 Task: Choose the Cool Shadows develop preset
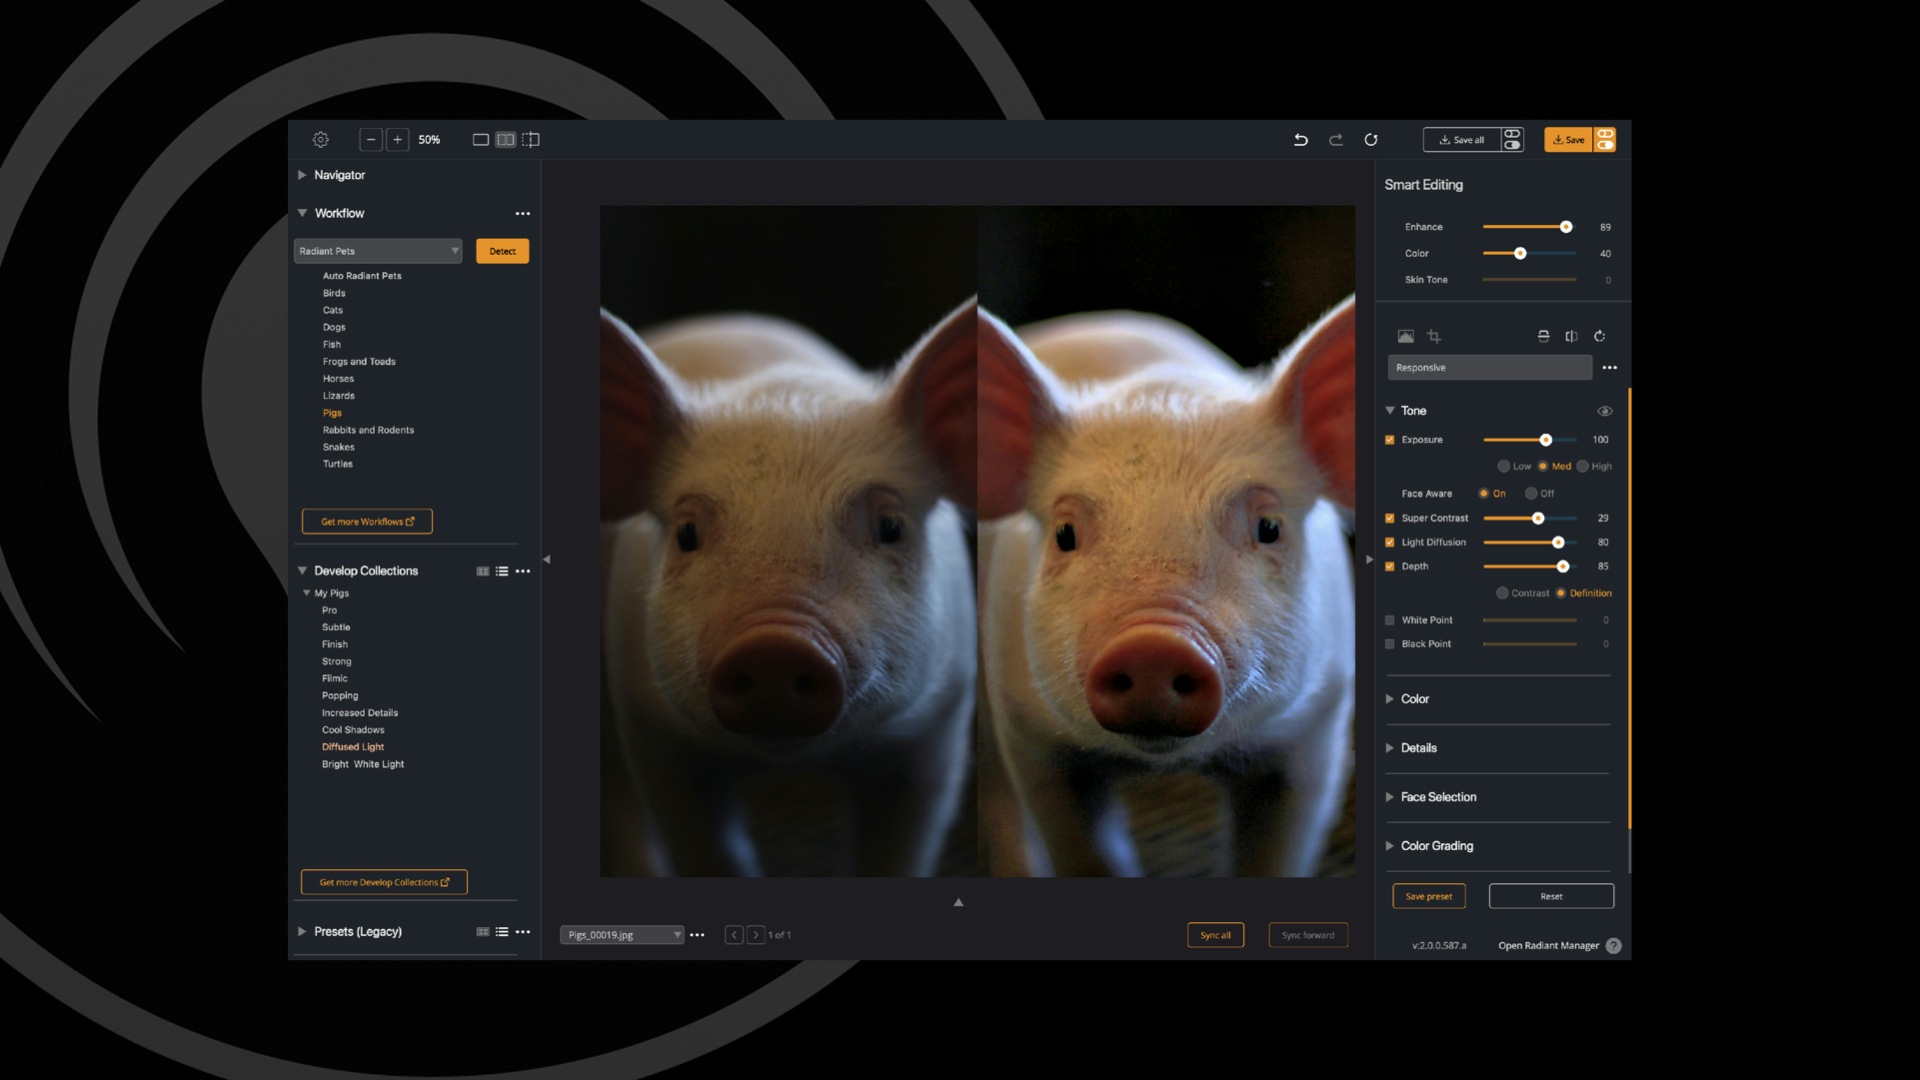353,730
